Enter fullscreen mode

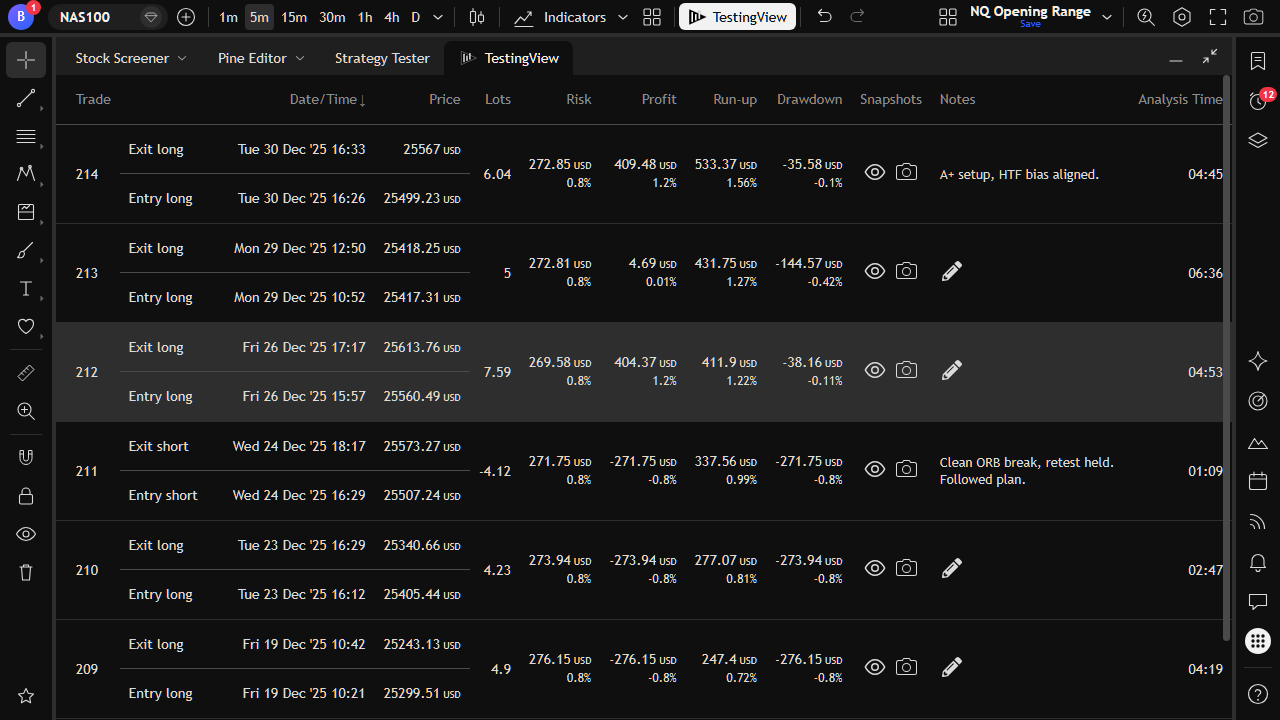(x=1217, y=17)
